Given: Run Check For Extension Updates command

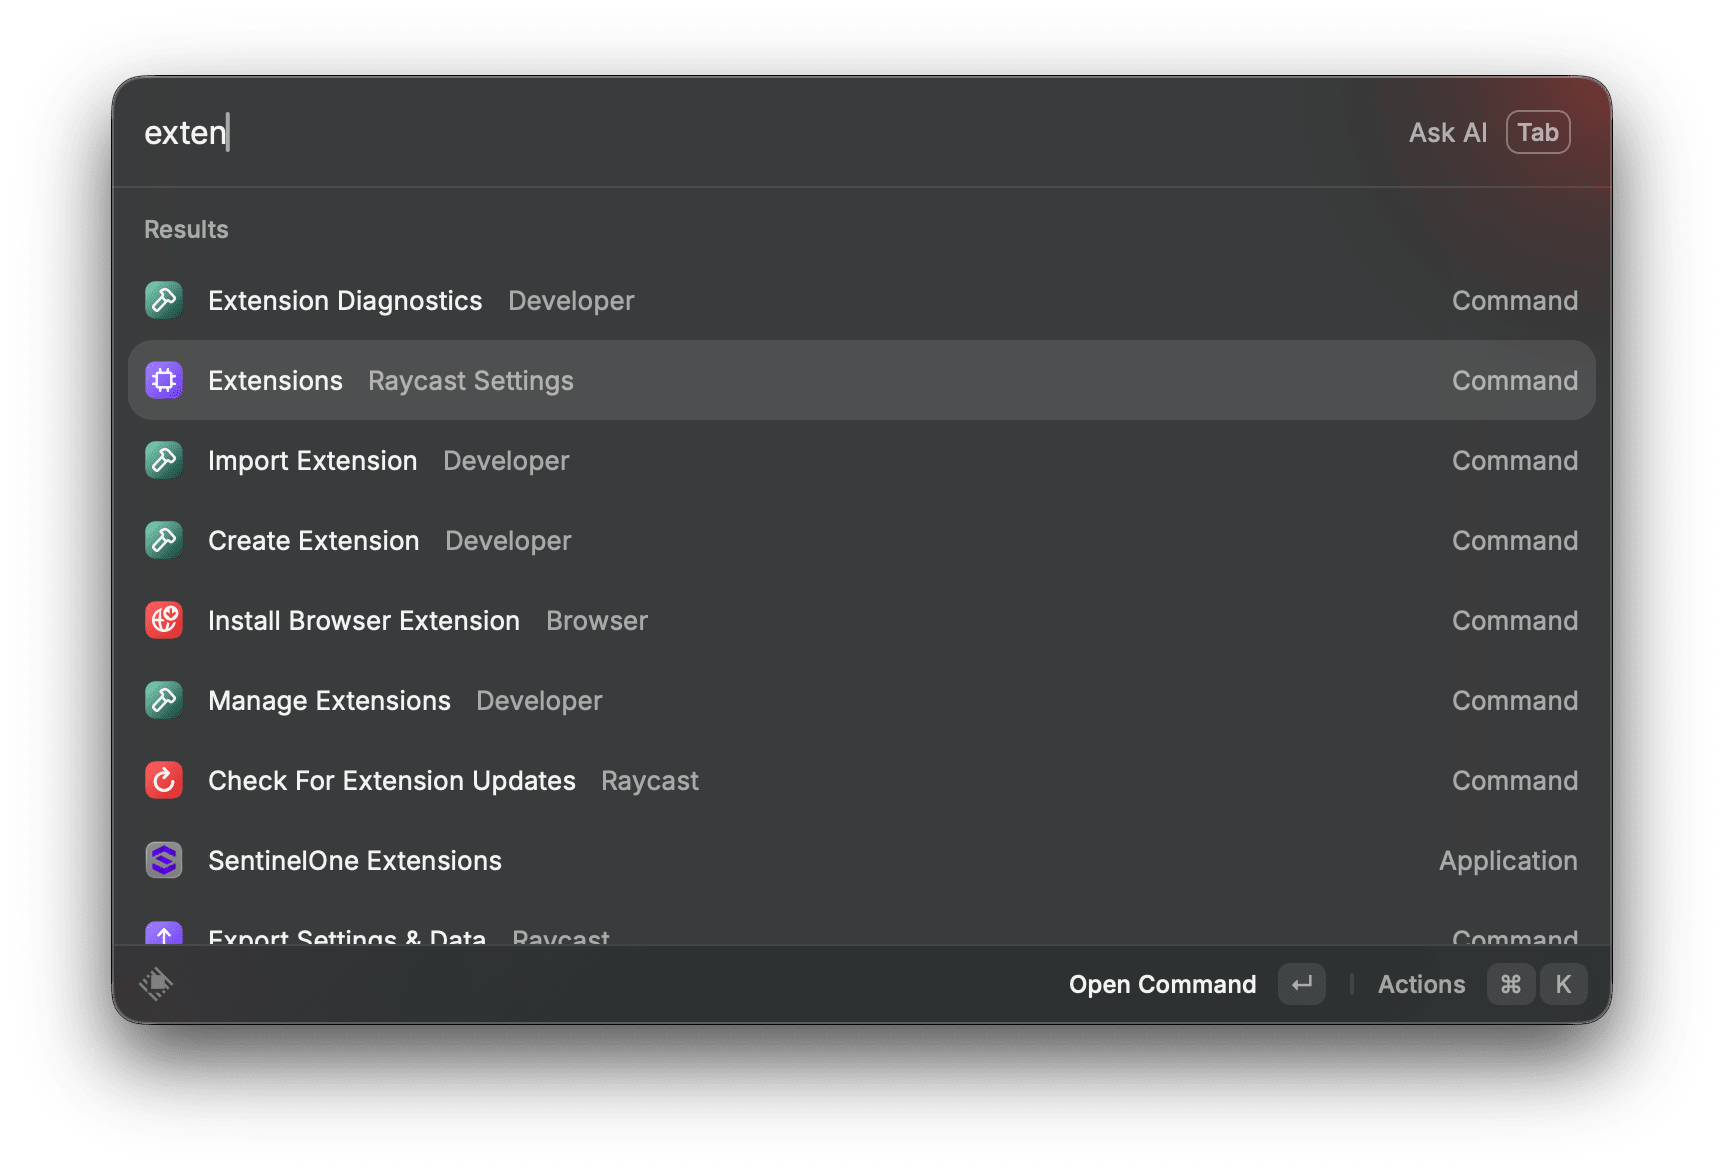Looking at the screenshot, I should (x=391, y=781).
